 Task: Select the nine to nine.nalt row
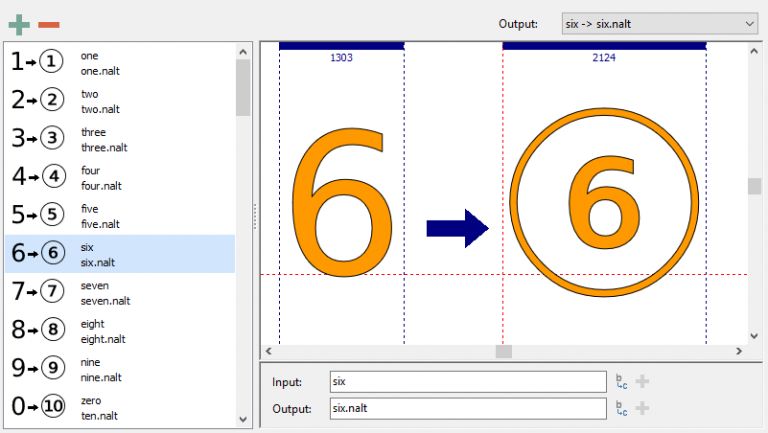[x=120, y=369]
